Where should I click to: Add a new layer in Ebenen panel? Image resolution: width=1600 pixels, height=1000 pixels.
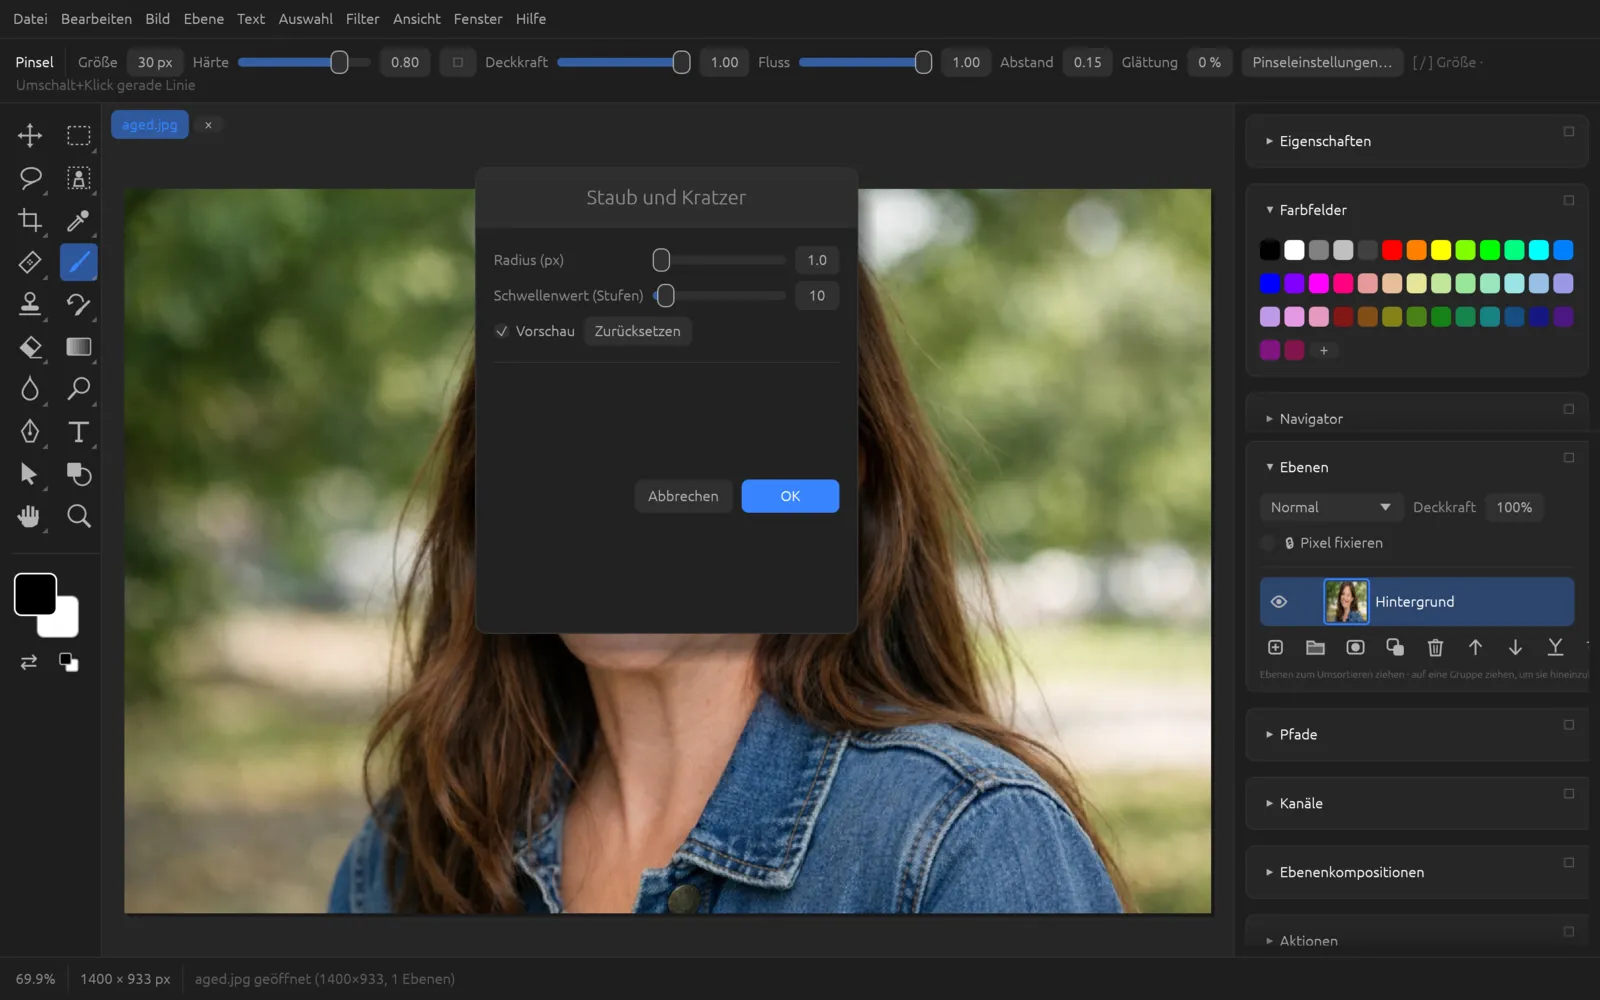tap(1275, 647)
